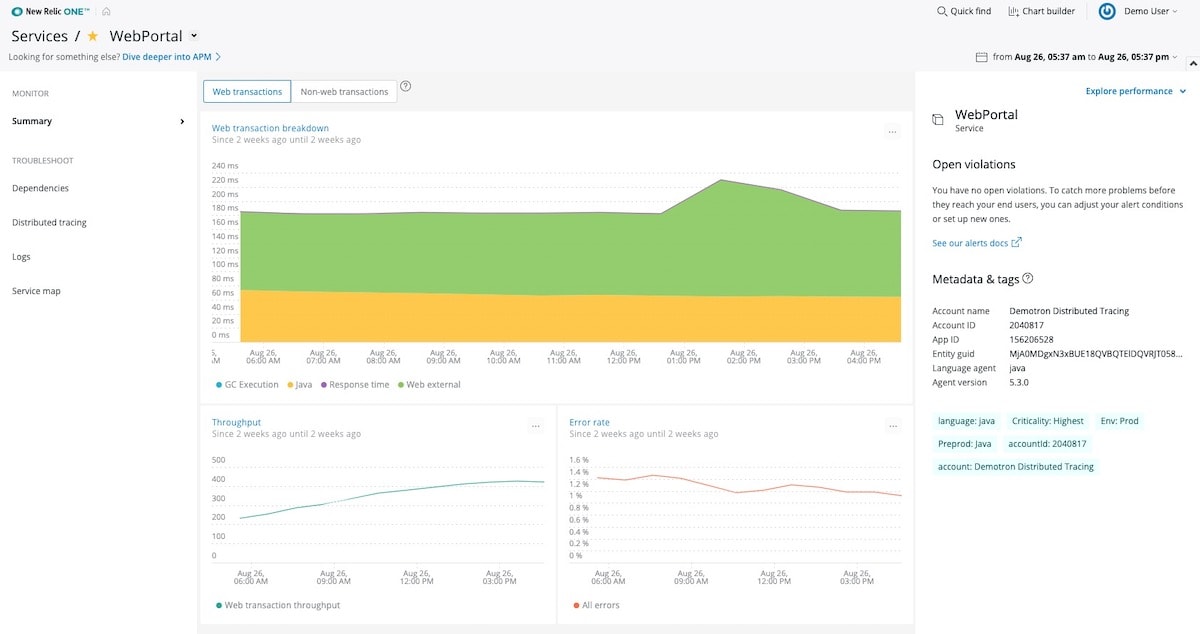Click external link icon by alerts docs
The image size is (1200, 634).
1017,242
